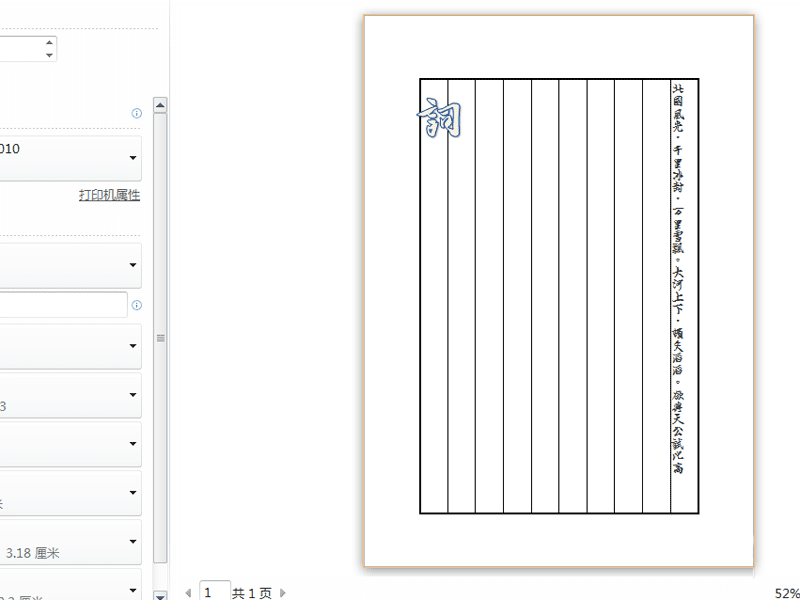Open the settings dropdown directly above the margins dropdown

coord(70,493)
